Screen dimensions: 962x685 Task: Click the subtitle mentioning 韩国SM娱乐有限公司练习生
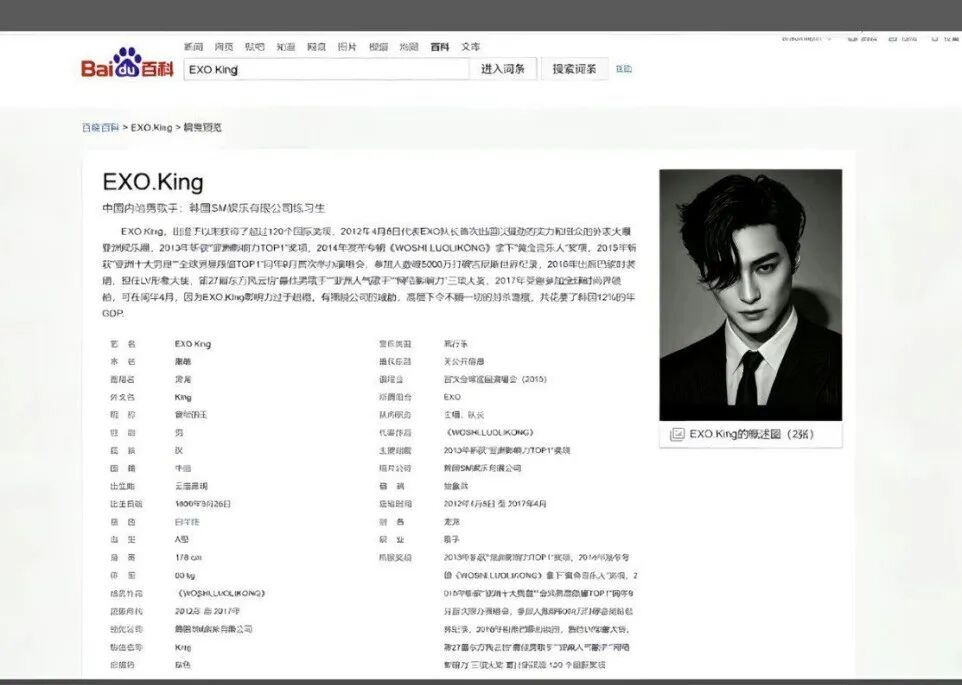coord(214,209)
